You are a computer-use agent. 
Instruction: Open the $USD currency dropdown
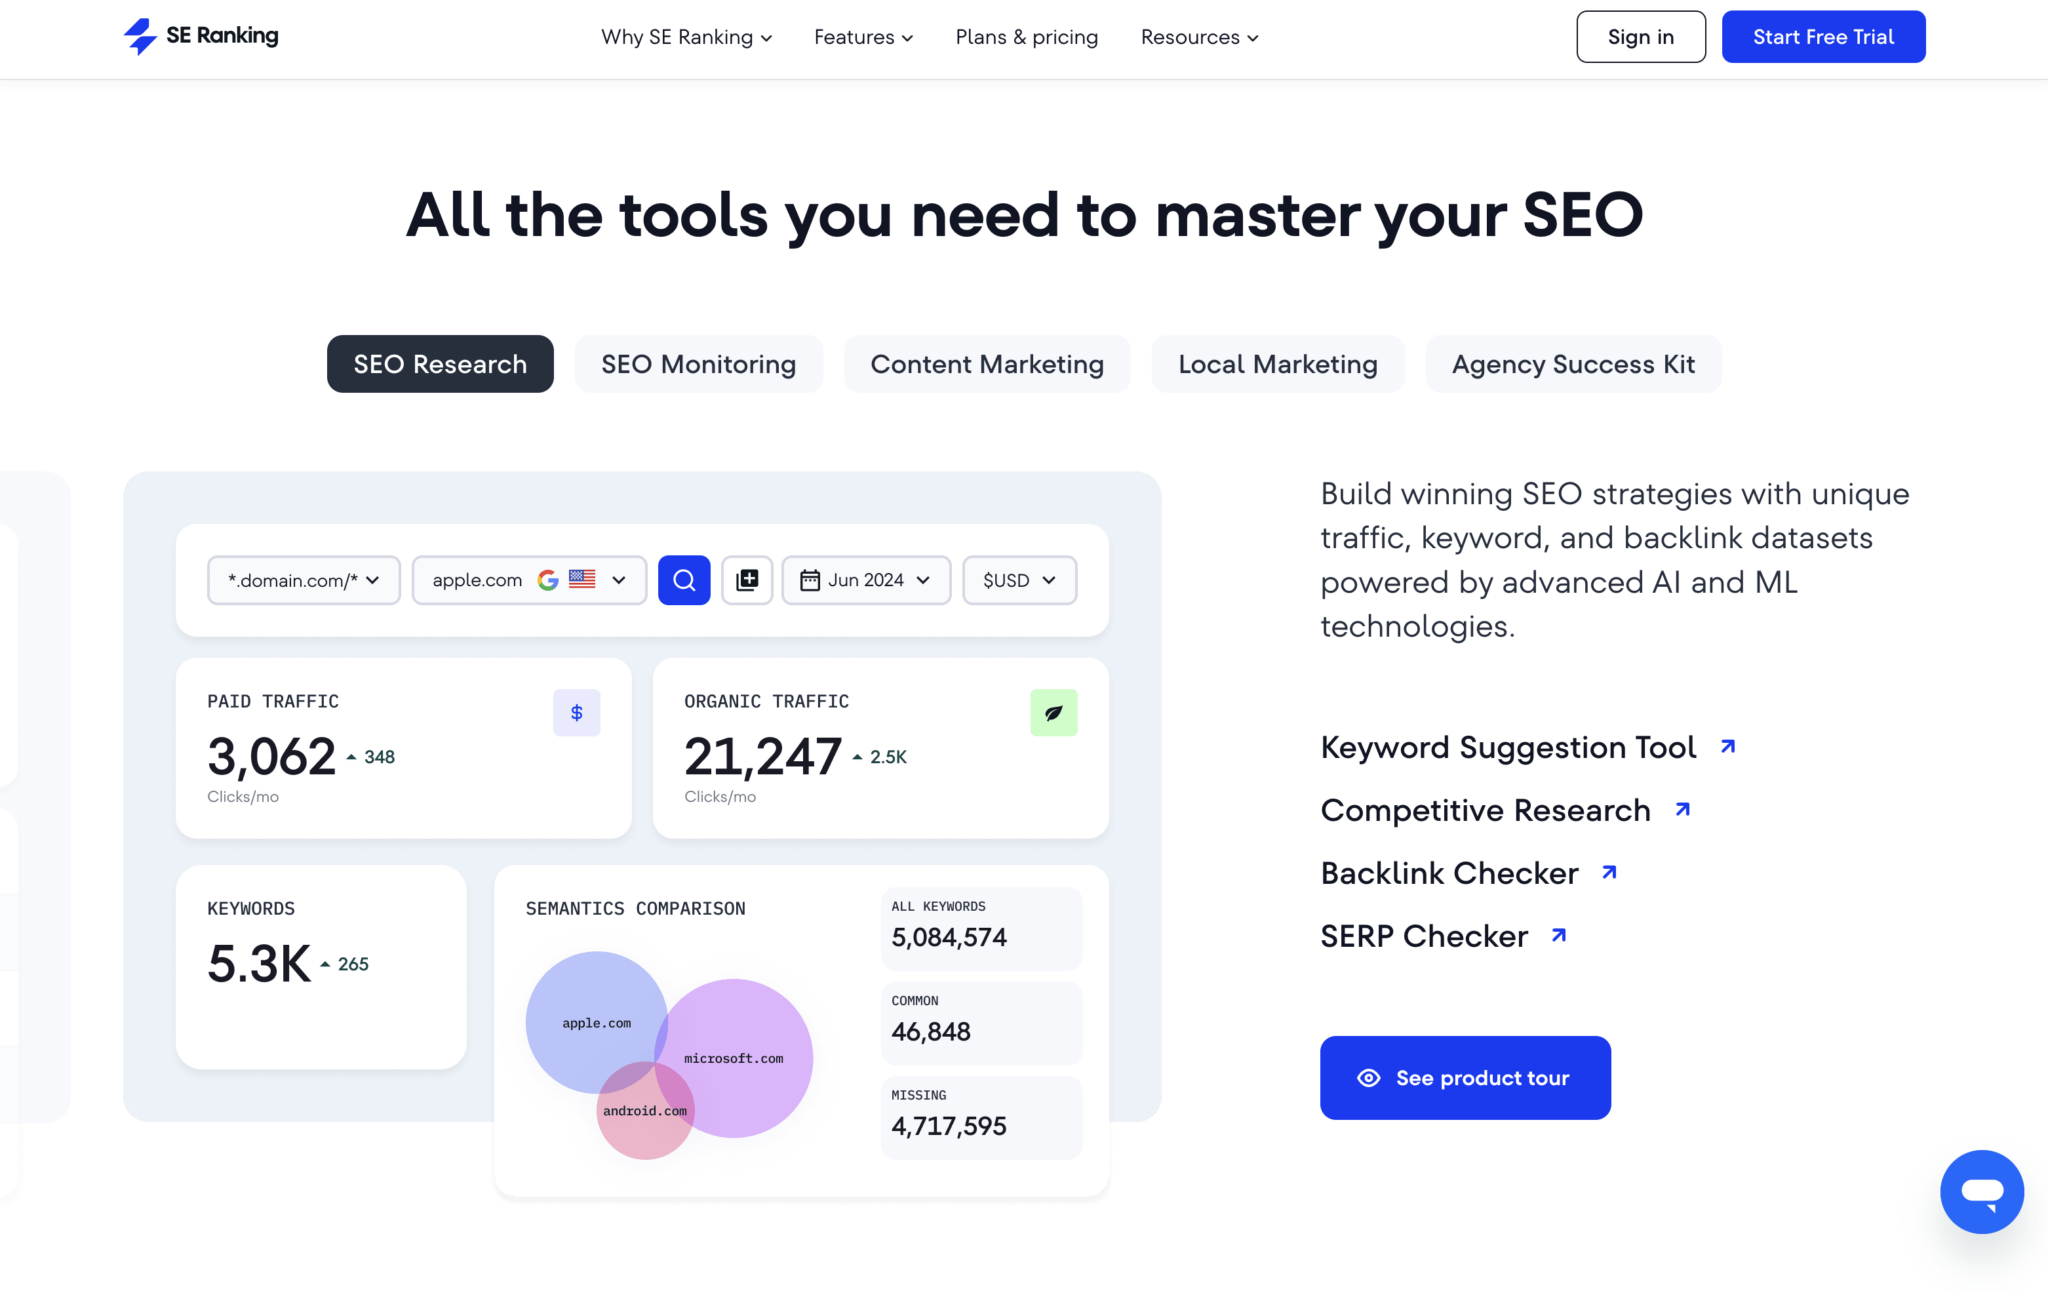[1019, 580]
